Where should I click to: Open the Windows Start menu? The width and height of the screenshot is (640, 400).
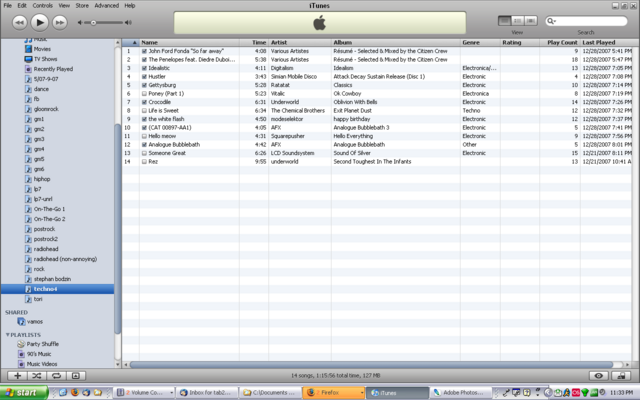click(x=24, y=393)
